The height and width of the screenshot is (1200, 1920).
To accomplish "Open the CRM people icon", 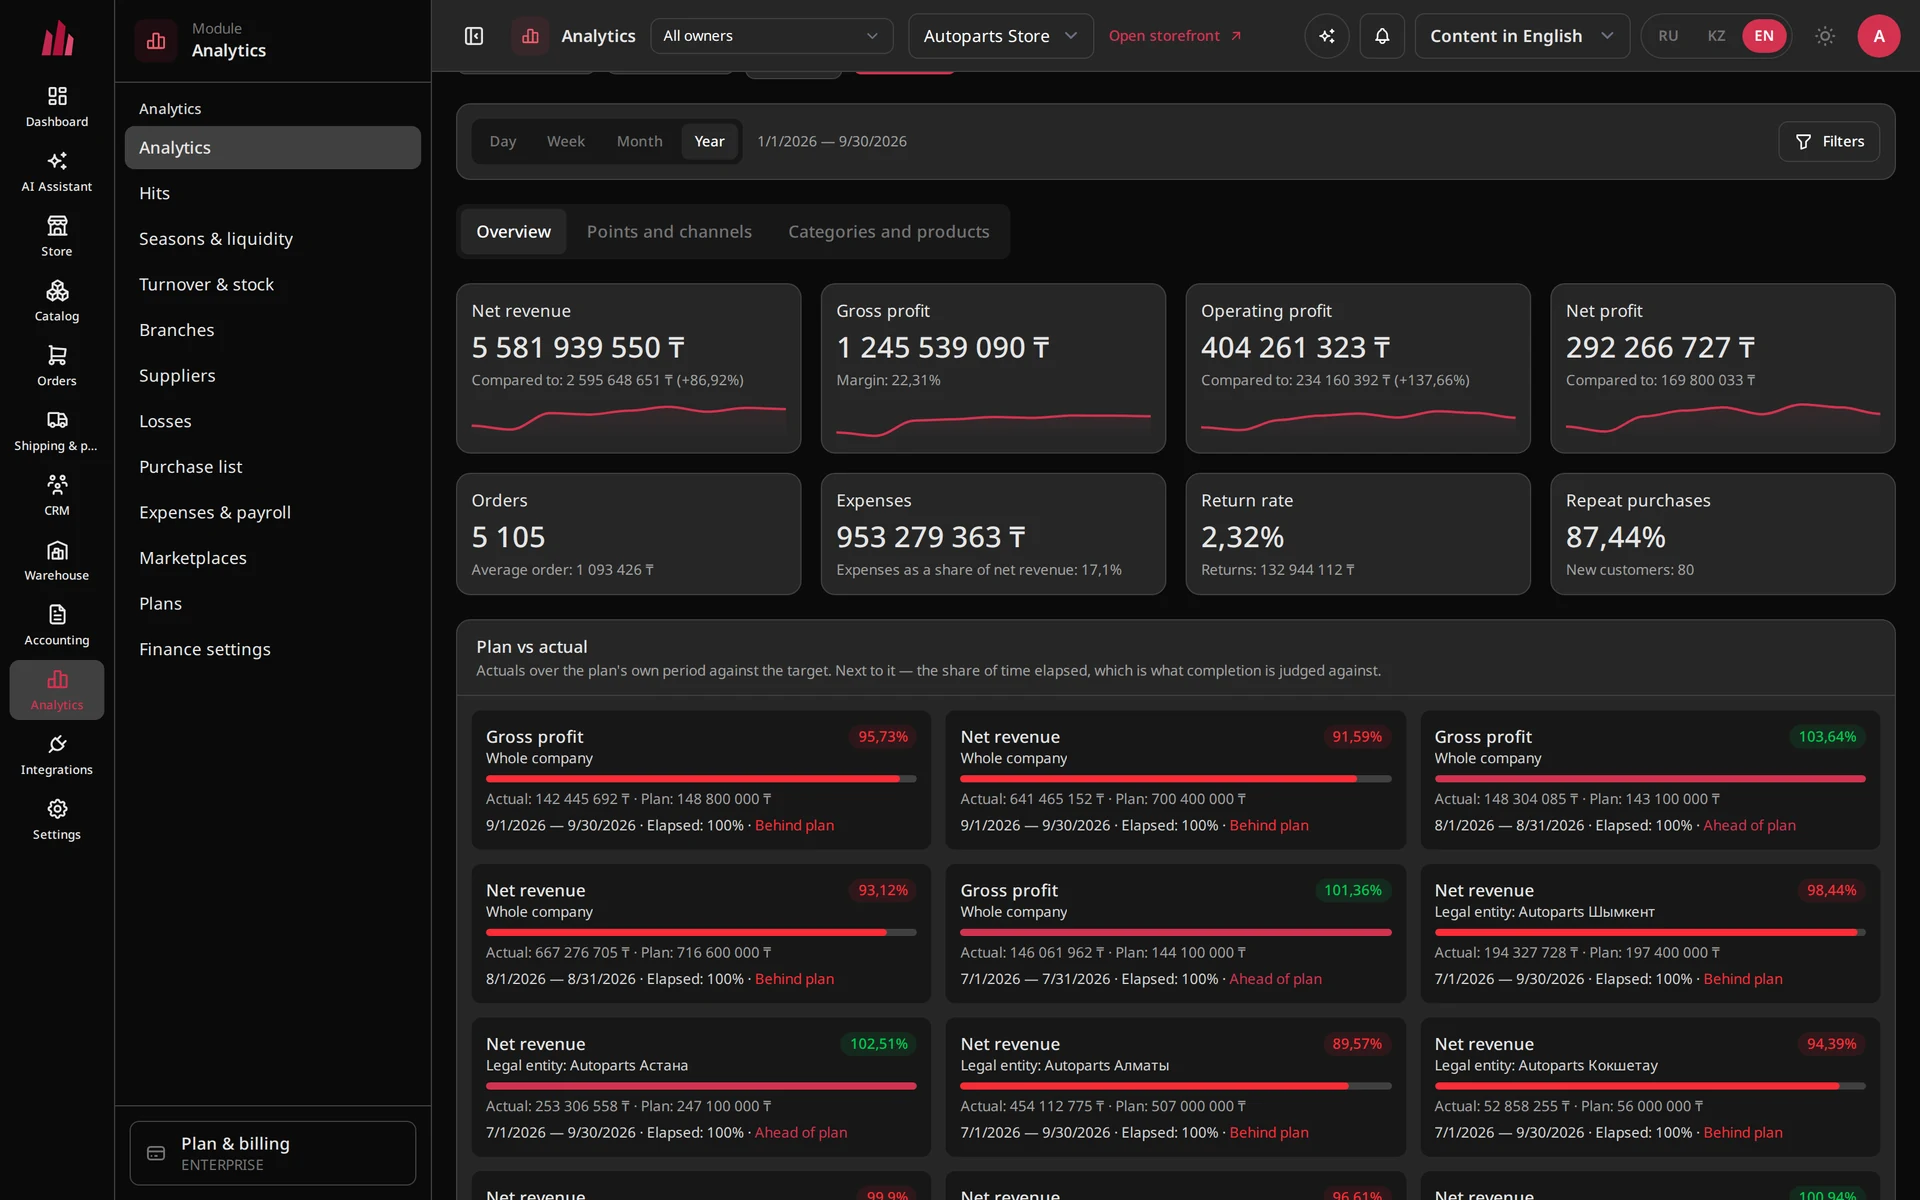I will pos(57,485).
